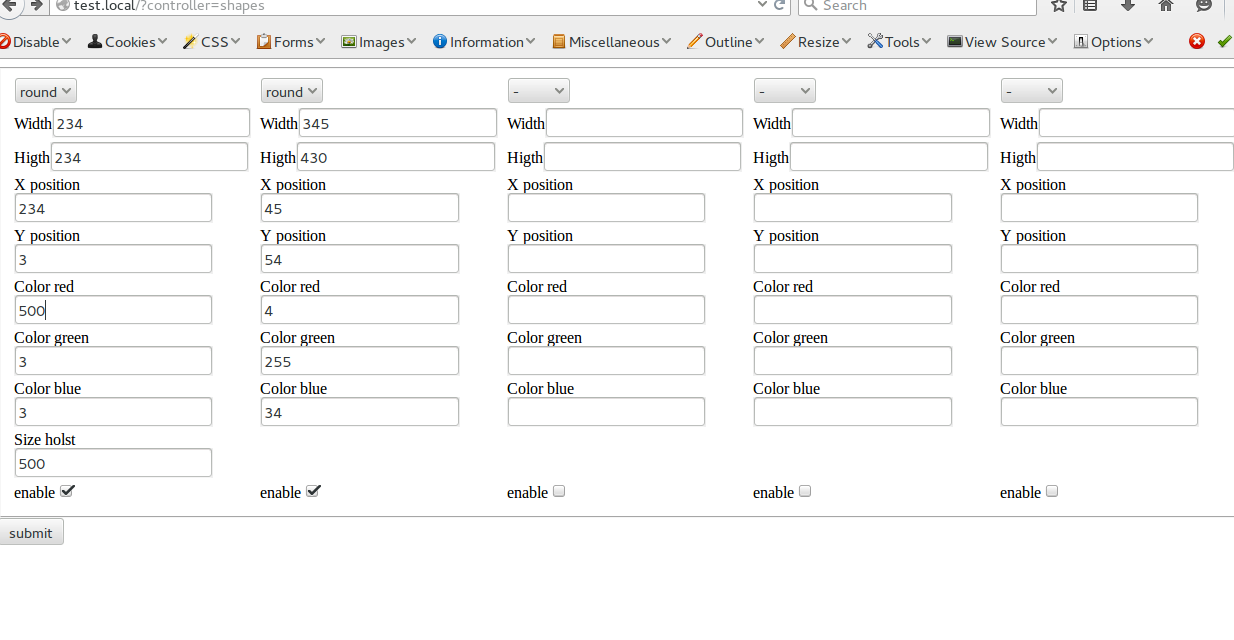Image resolution: width=1234 pixels, height=640 pixels.
Task: Click the empty Color blue field in fifth column
Action: coord(1099,412)
